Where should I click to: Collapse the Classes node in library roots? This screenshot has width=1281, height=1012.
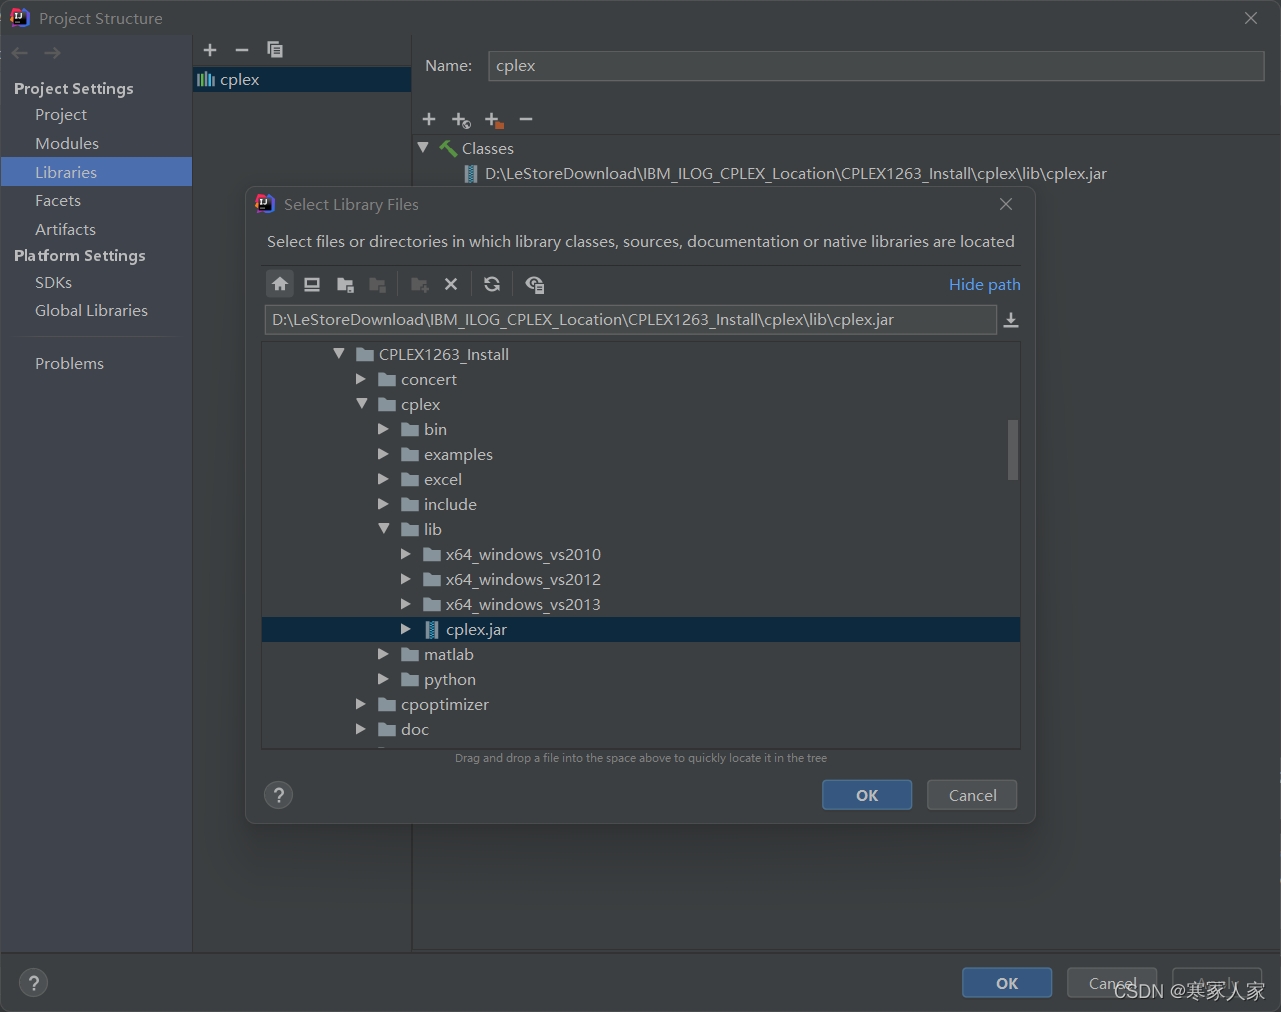(x=423, y=148)
